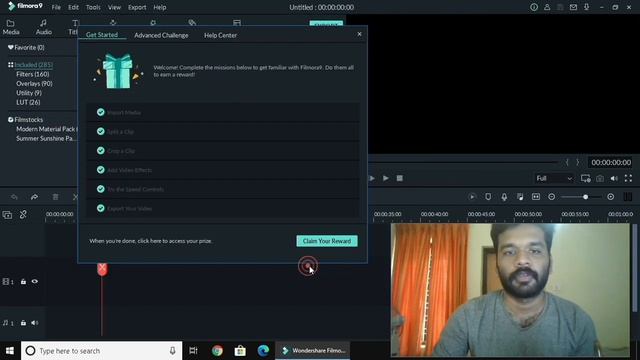The image size is (640, 360).
Task: Click the mark-in left brace icon
Action: (567, 162)
